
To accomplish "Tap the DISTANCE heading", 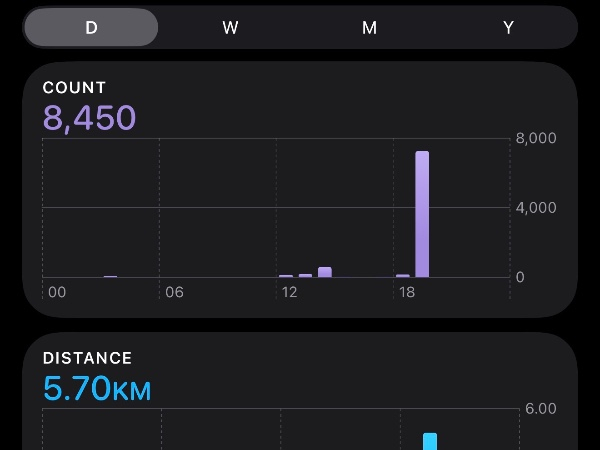I will point(87,358).
